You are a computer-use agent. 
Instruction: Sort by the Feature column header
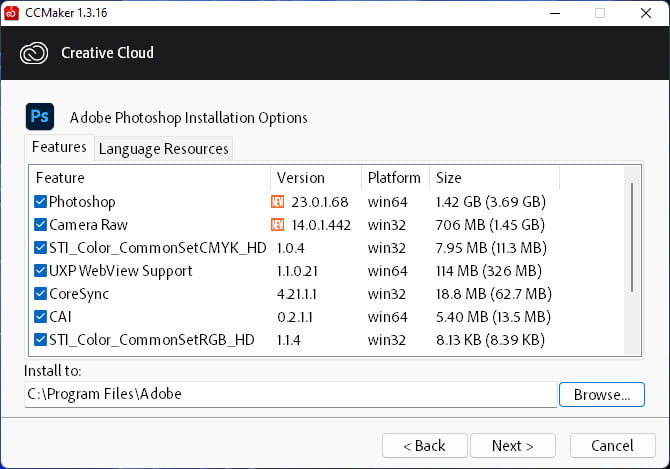tap(150, 178)
